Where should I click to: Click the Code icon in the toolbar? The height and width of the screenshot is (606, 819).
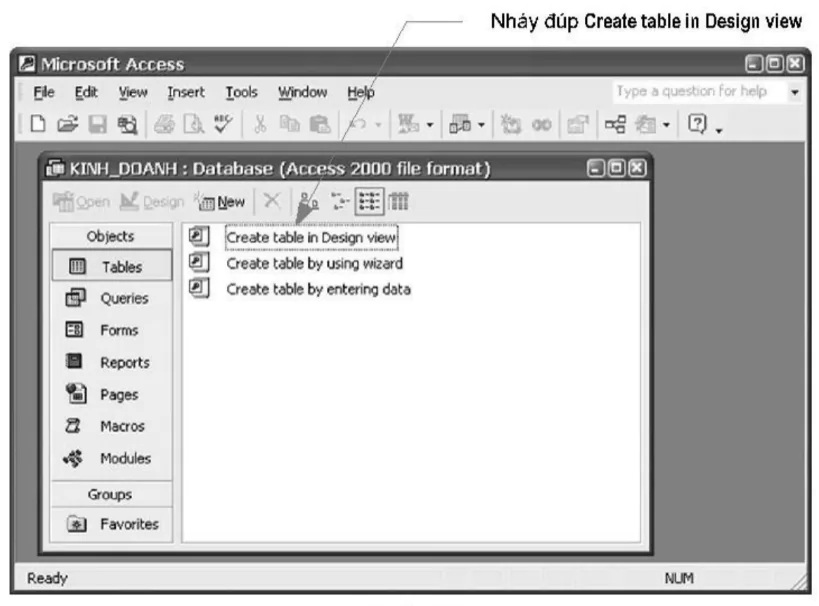coord(511,124)
